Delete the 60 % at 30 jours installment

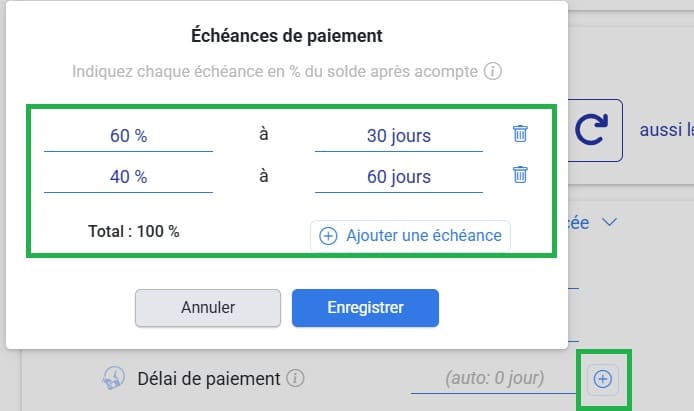pyautogui.click(x=520, y=134)
